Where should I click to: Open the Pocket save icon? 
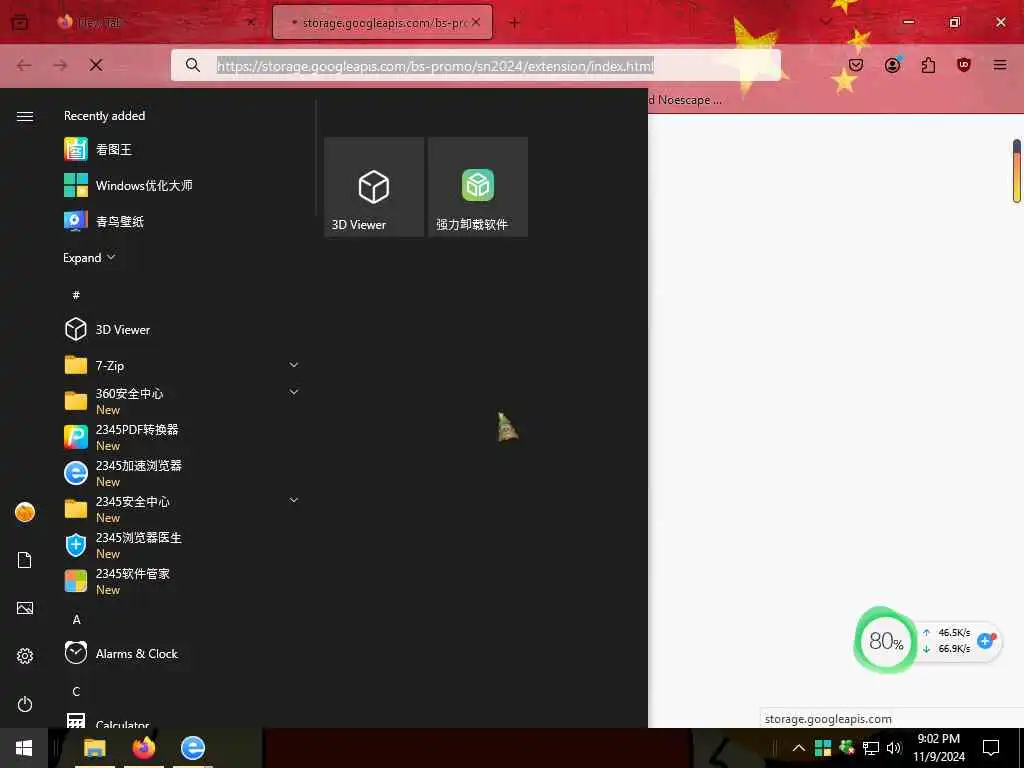pos(856,65)
